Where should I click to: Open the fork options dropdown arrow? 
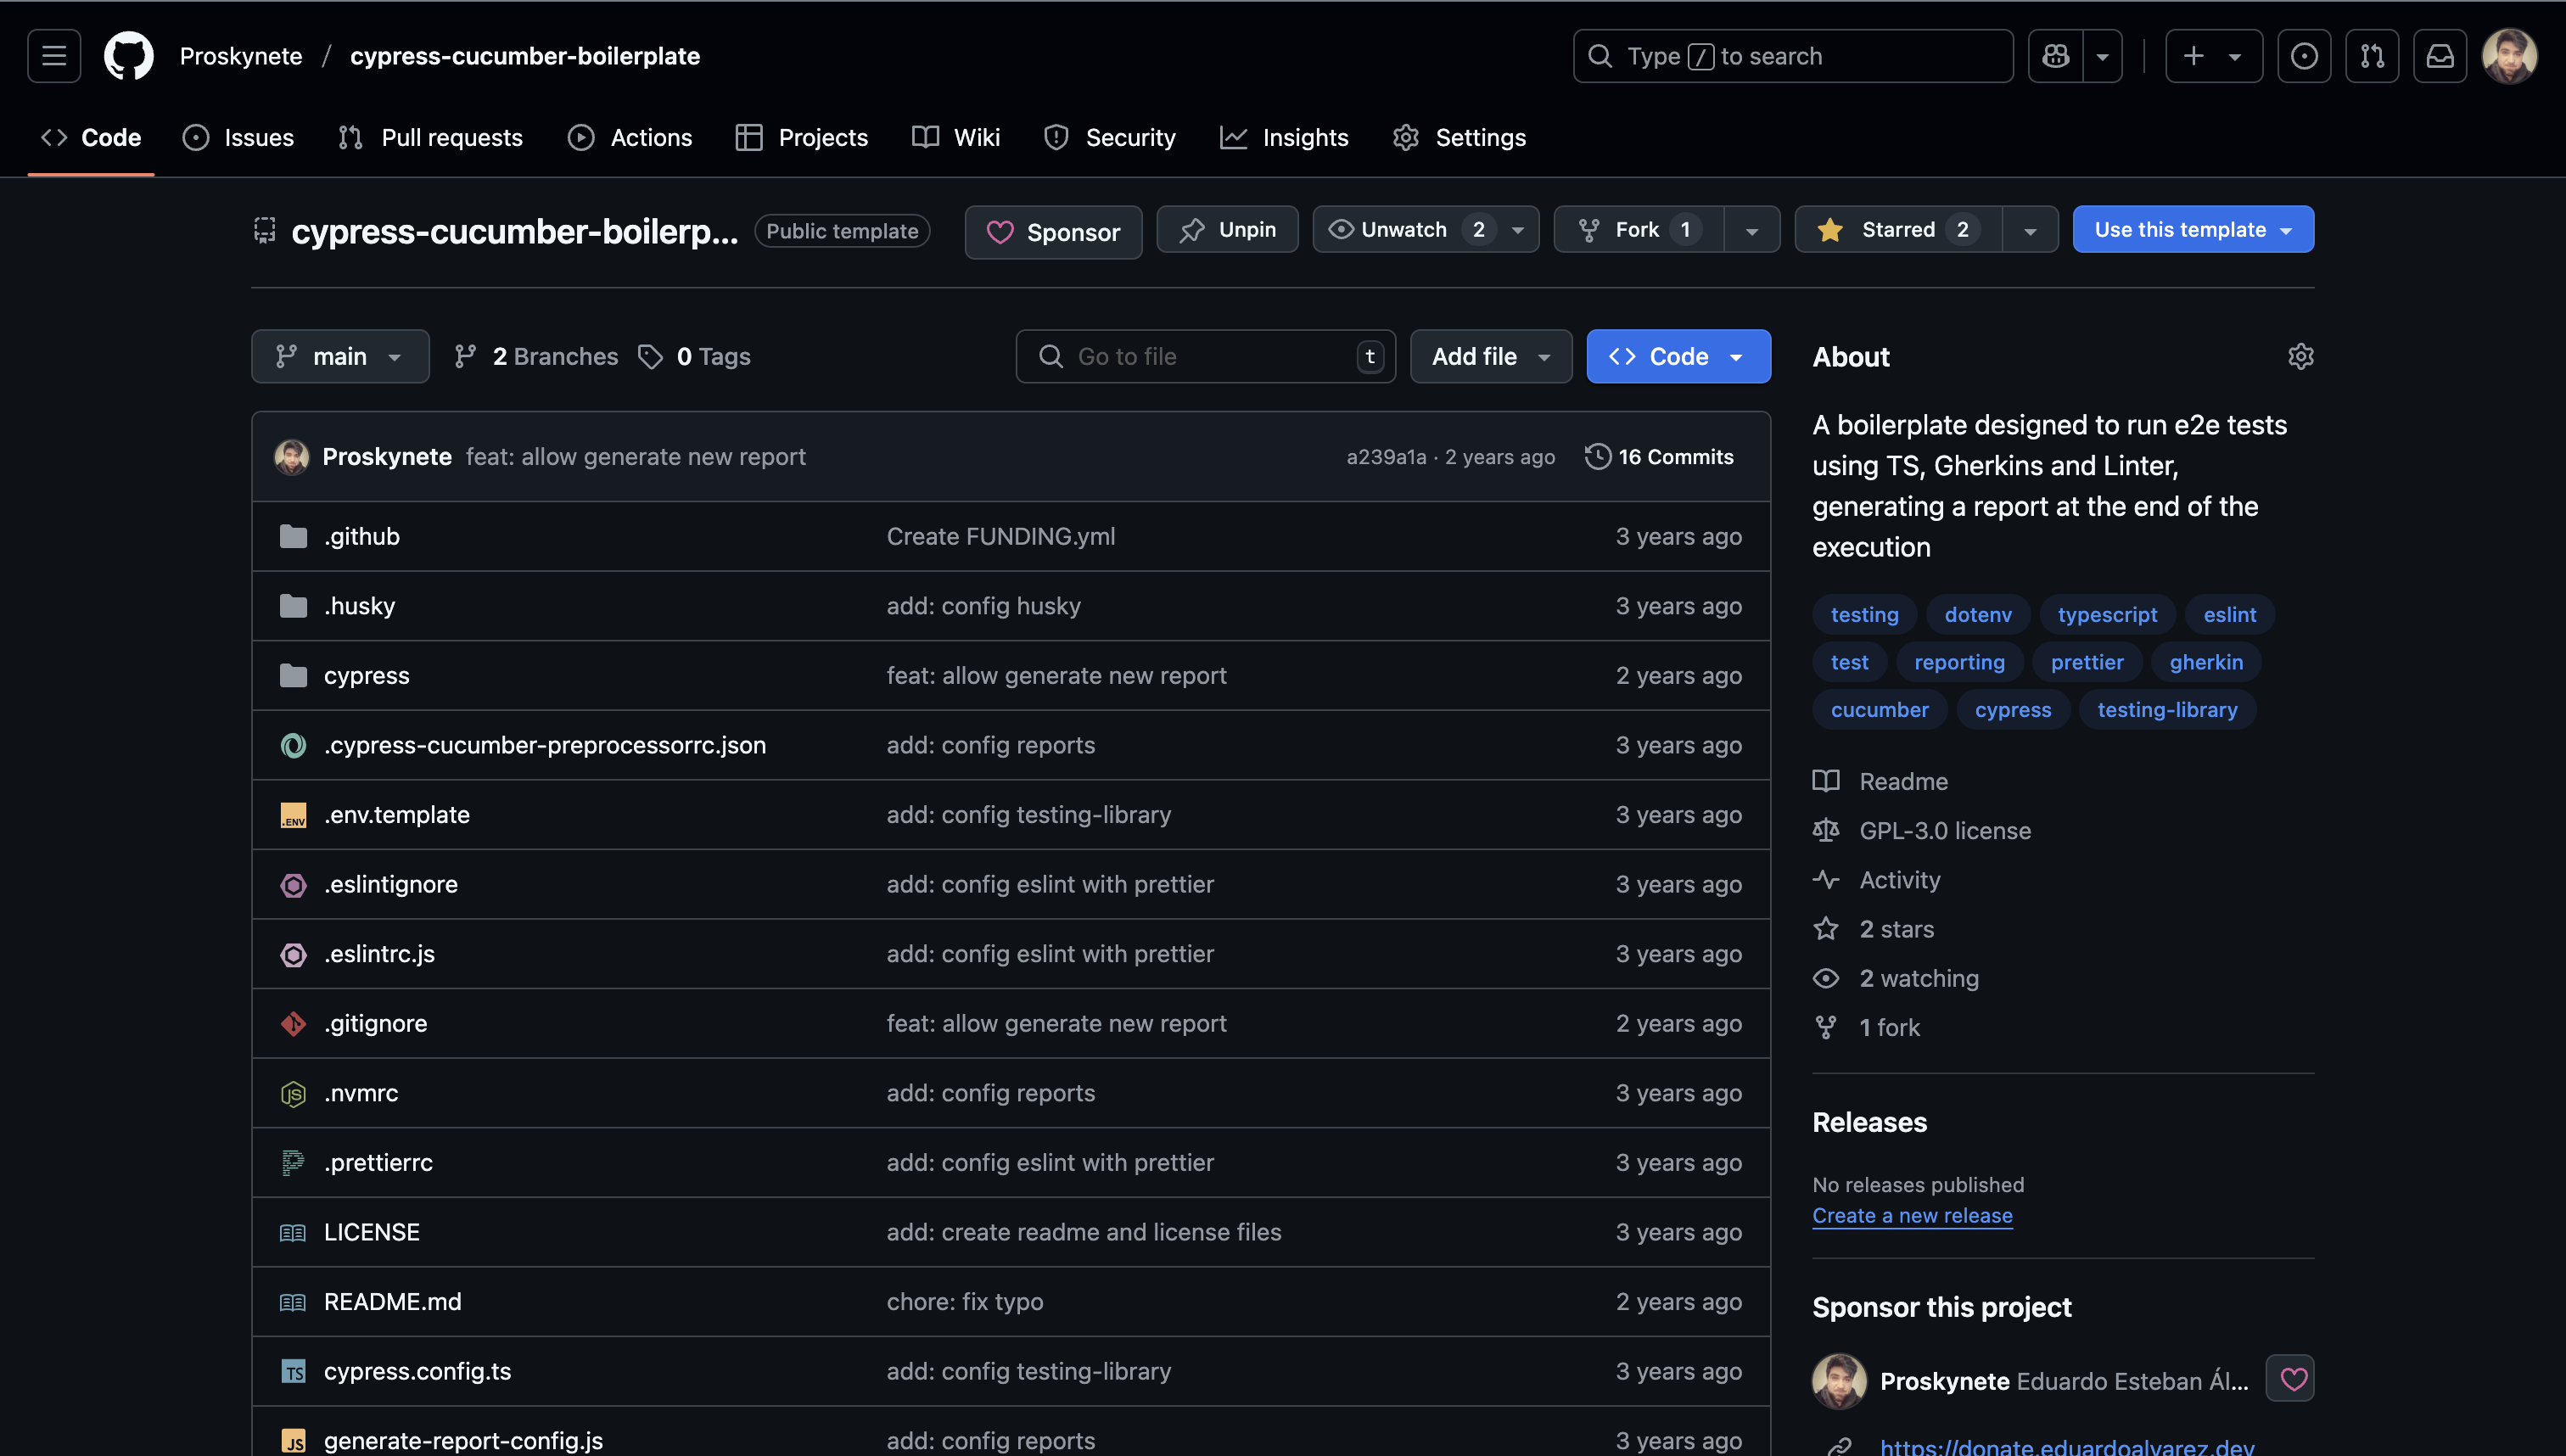pyautogui.click(x=1752, y=229)
